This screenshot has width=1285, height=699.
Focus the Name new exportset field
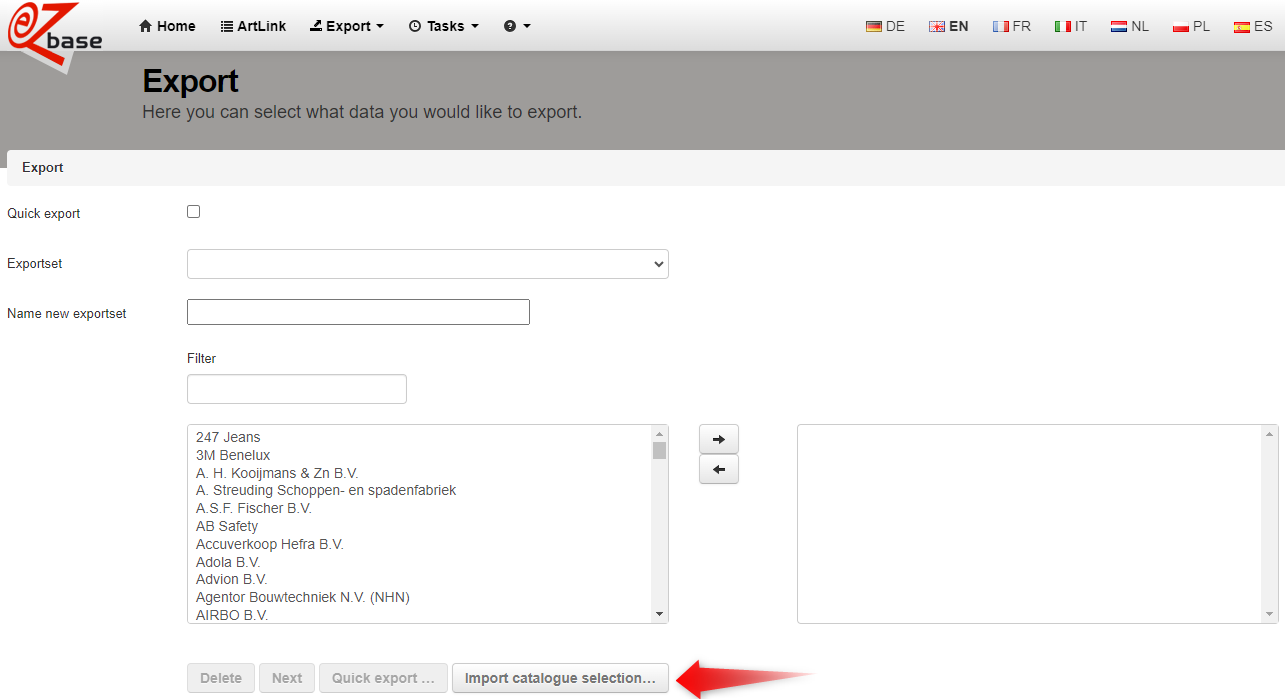click(x=358, y=312)
